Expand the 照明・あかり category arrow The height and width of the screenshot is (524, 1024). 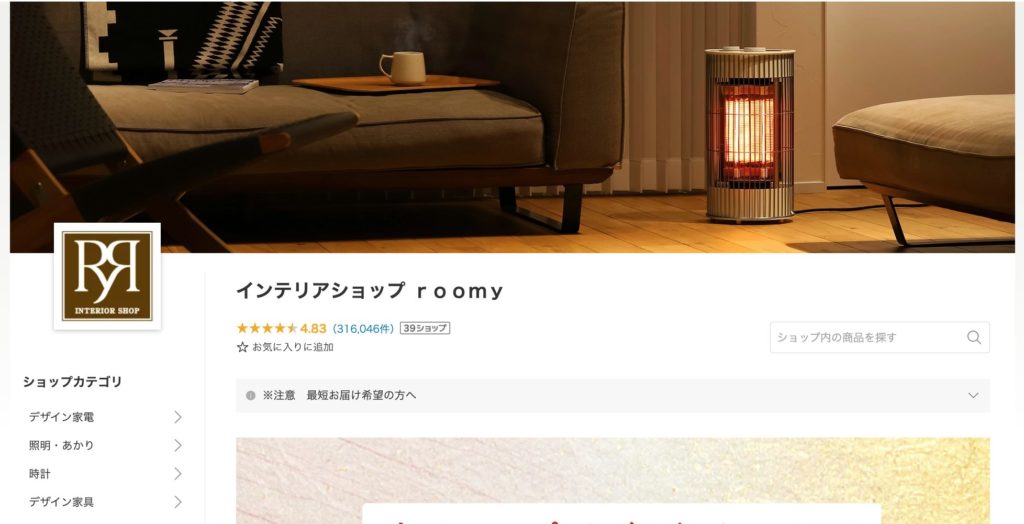(178, 446)
